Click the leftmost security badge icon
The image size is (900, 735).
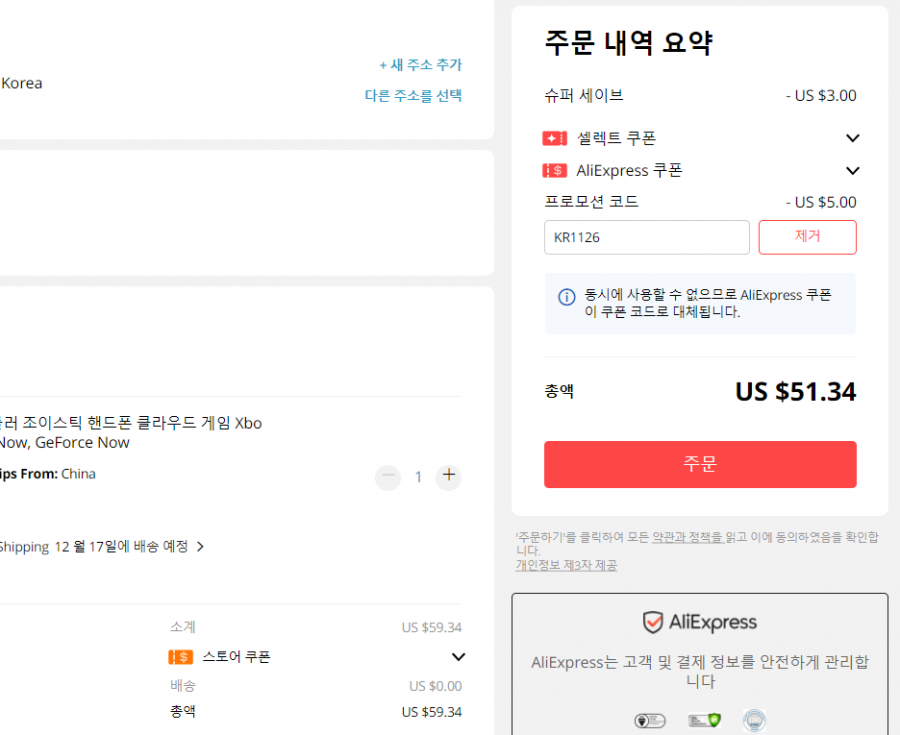click(x=650, y=720)
